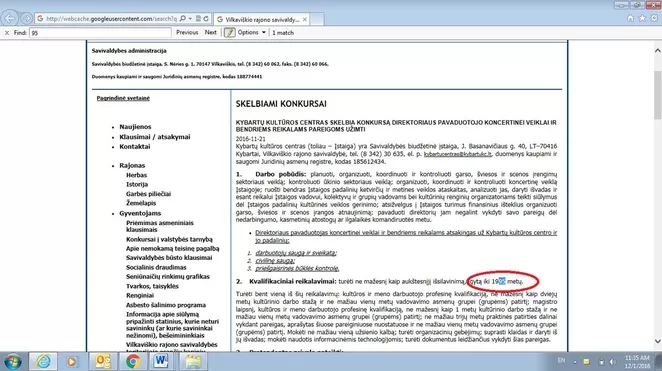Image resolution: width=662 pixels, height=371 pixels.
Task: Open the Home icon in browser toolbar
Action: (630, 18)
